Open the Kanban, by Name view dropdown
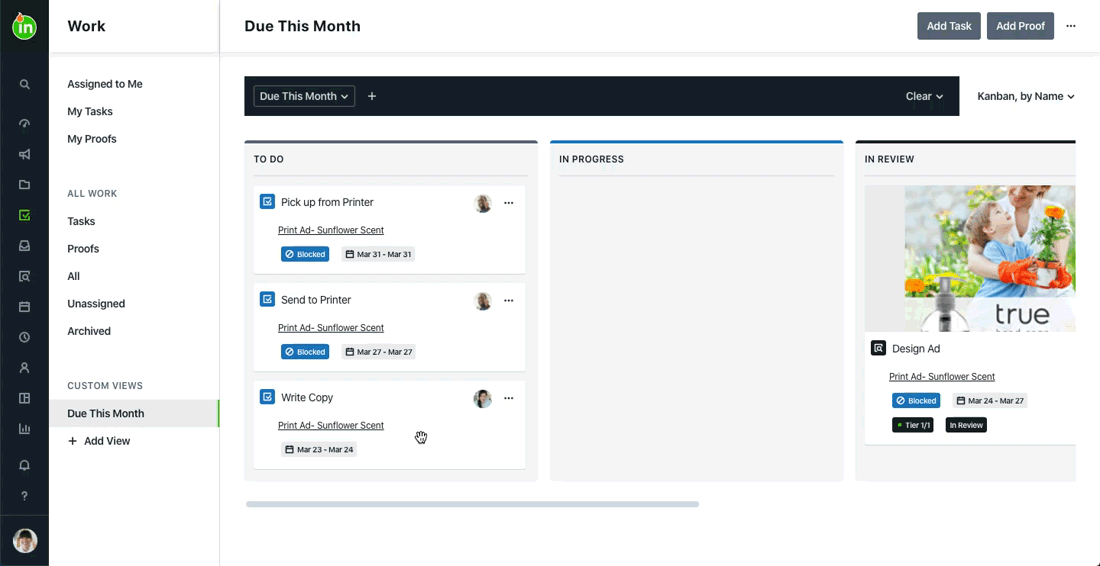Image resolution: width=1100 pixels, height=566 pixels. (x=1026, y=96)
